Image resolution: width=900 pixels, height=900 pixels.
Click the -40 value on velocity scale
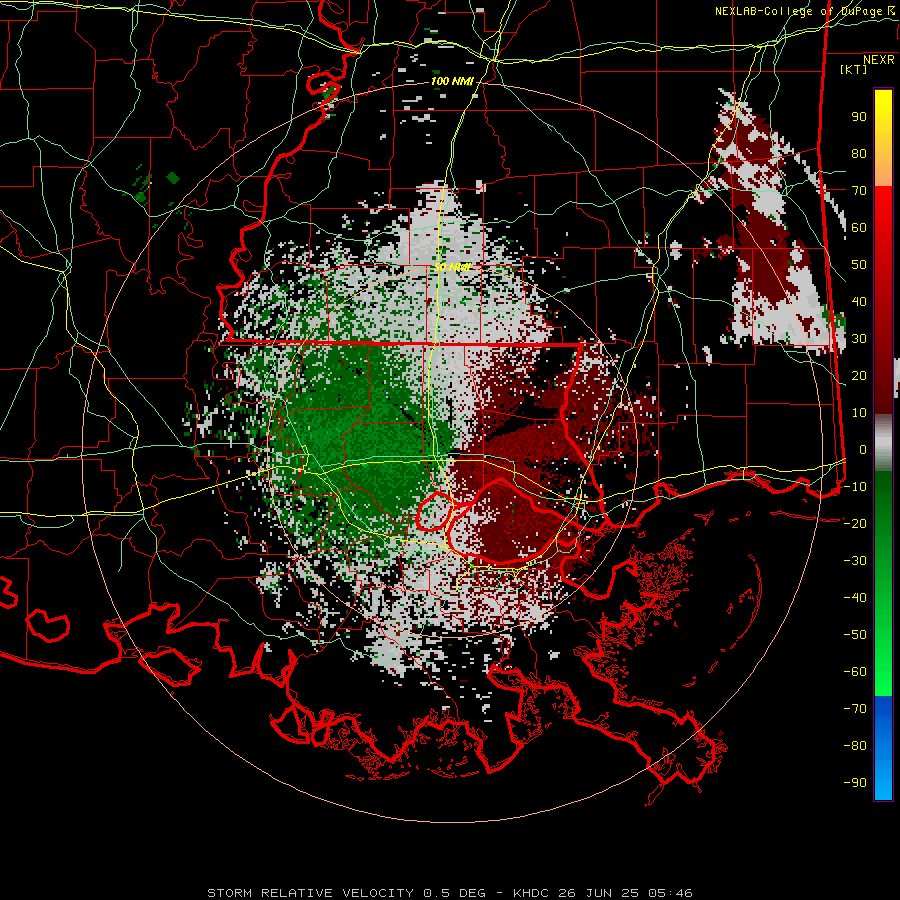click(855, 598)
